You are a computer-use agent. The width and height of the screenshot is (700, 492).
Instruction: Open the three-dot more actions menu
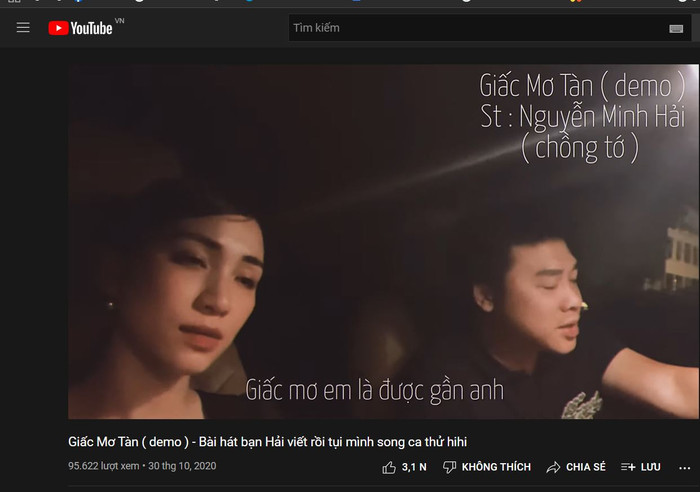click(684, 468)
